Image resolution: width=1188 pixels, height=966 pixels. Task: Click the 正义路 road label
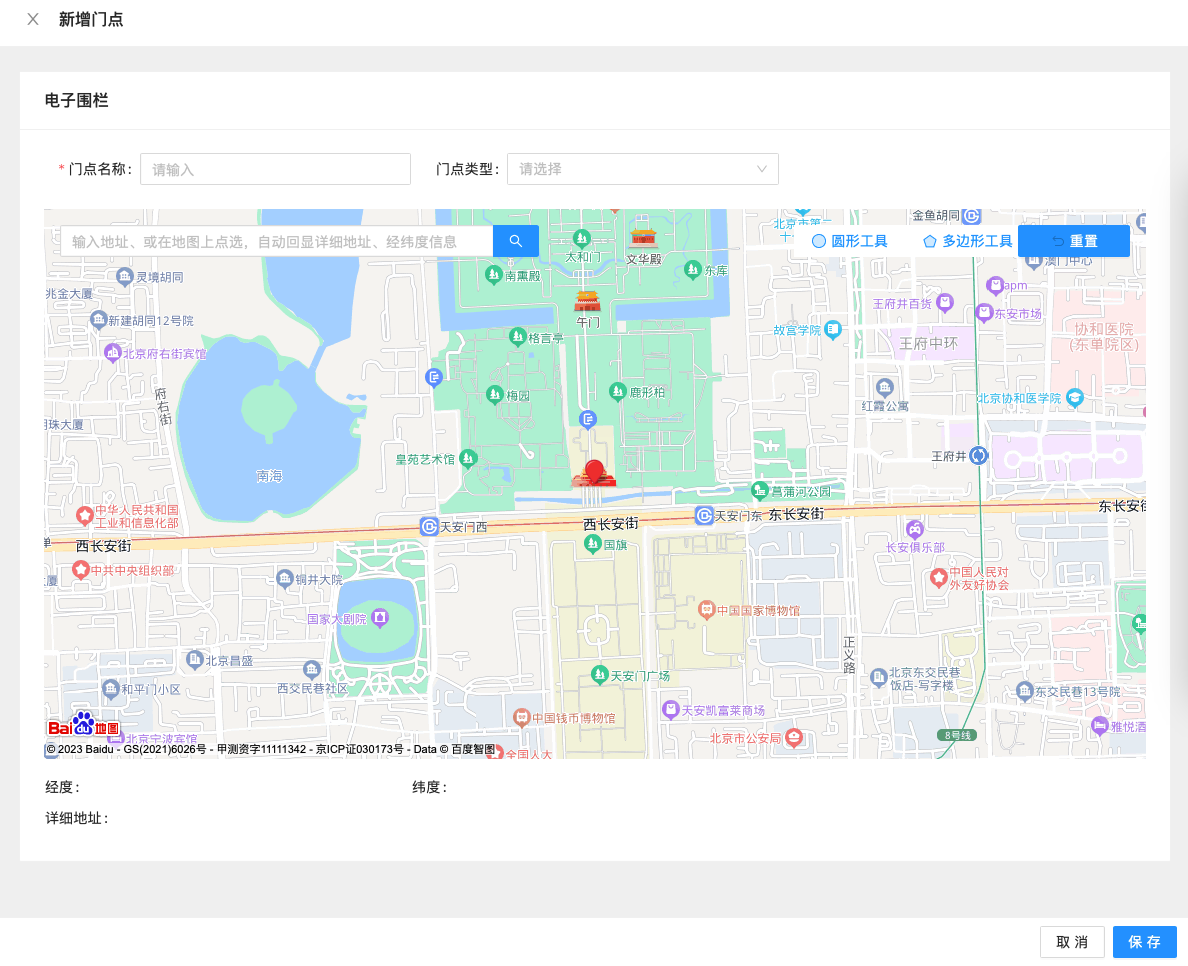849,655
